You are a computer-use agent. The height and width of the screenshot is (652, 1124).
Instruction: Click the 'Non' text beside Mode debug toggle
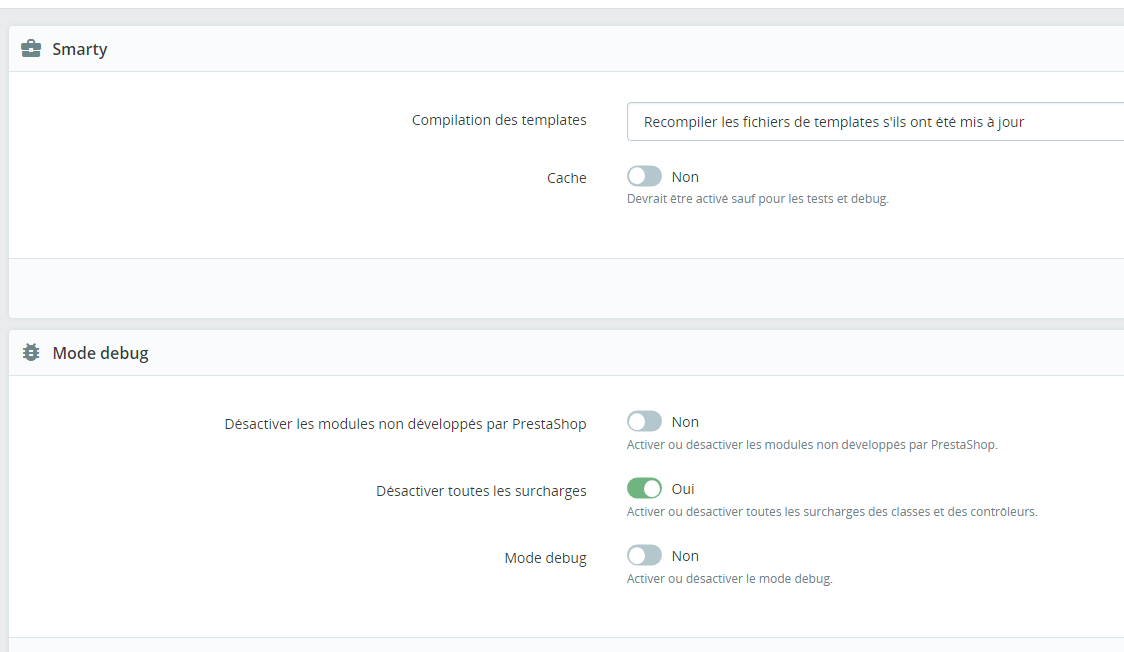pos(685,556)
